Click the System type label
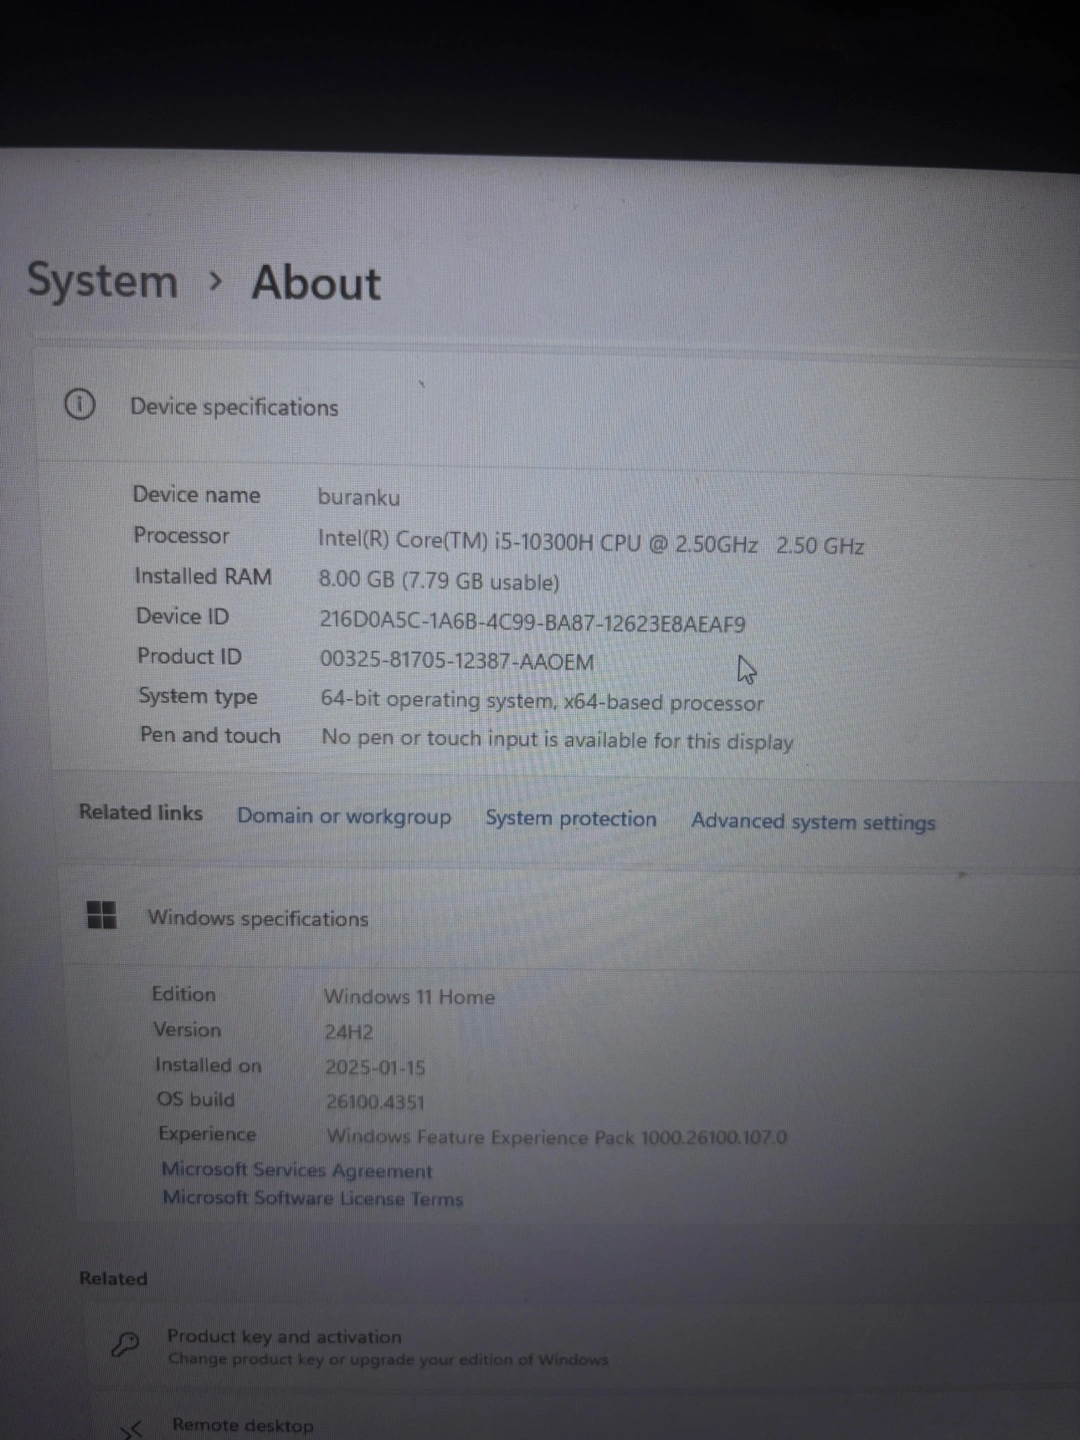This screenshot has height=1440, width=1080. tap(198, 696)
